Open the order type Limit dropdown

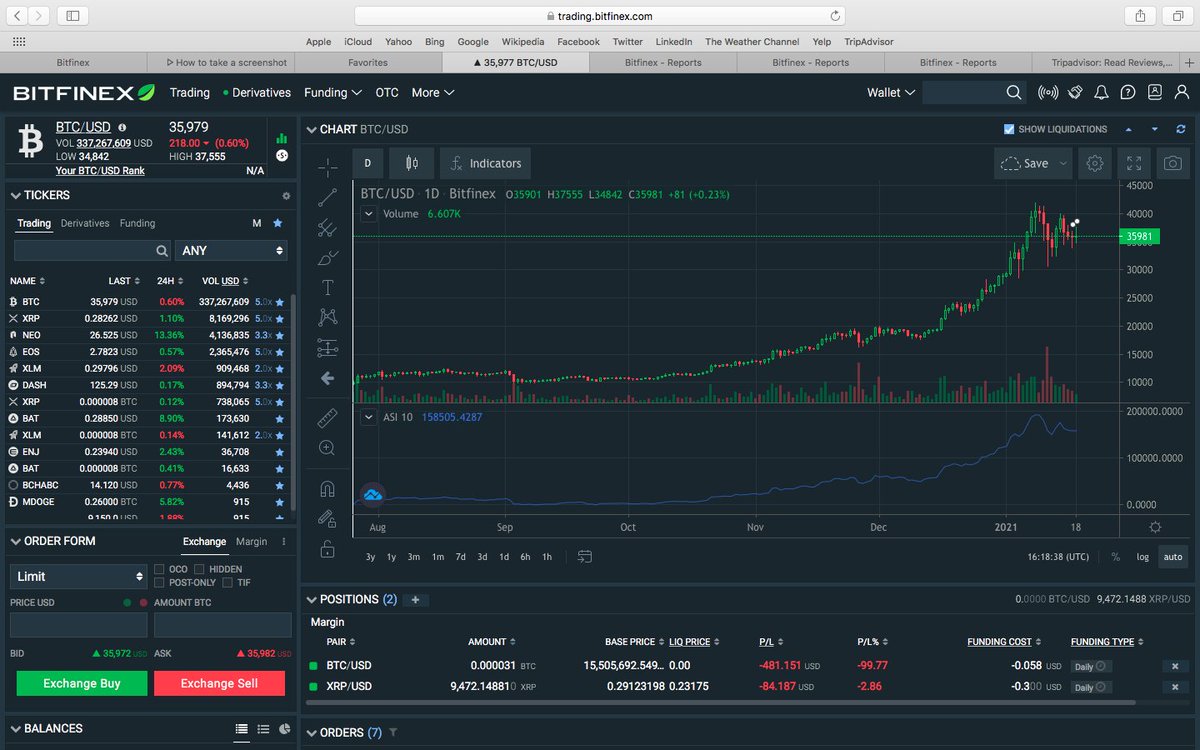tap(79, 576)
